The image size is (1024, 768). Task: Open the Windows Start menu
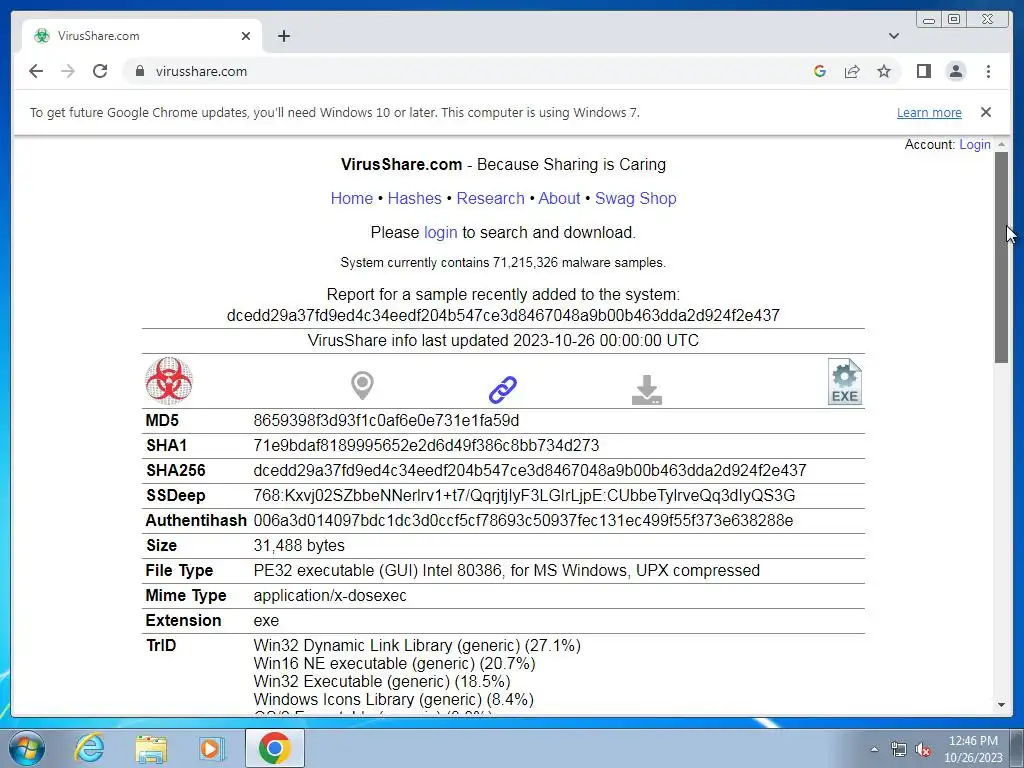pyautogui.click(x=27, y=748)
